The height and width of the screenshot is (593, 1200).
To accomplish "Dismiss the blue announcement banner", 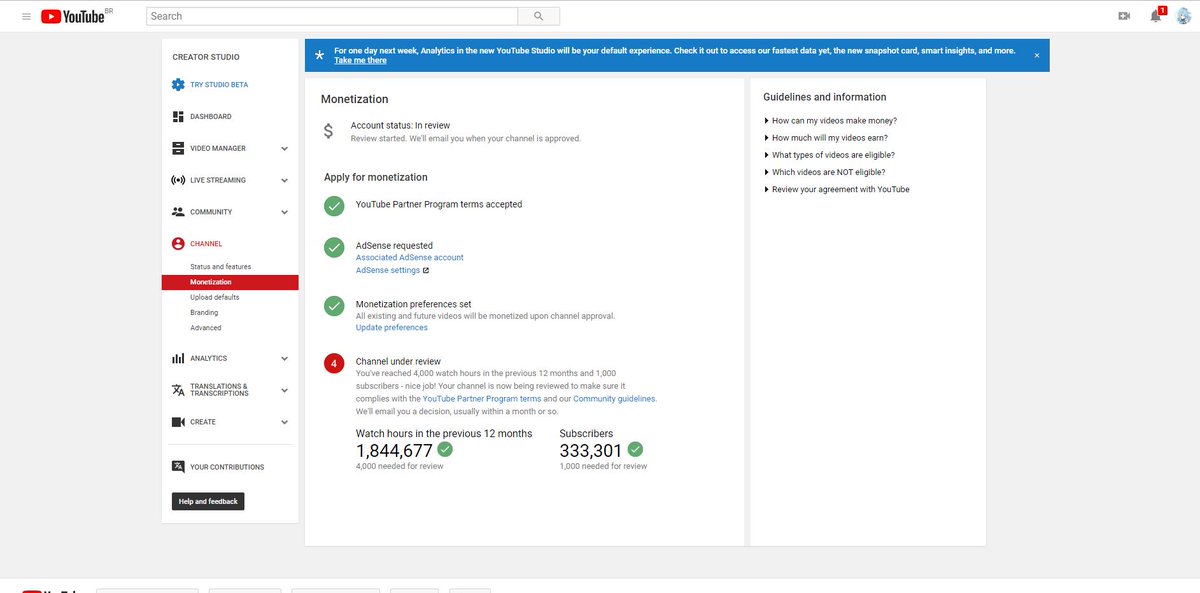I will 1037,55.
